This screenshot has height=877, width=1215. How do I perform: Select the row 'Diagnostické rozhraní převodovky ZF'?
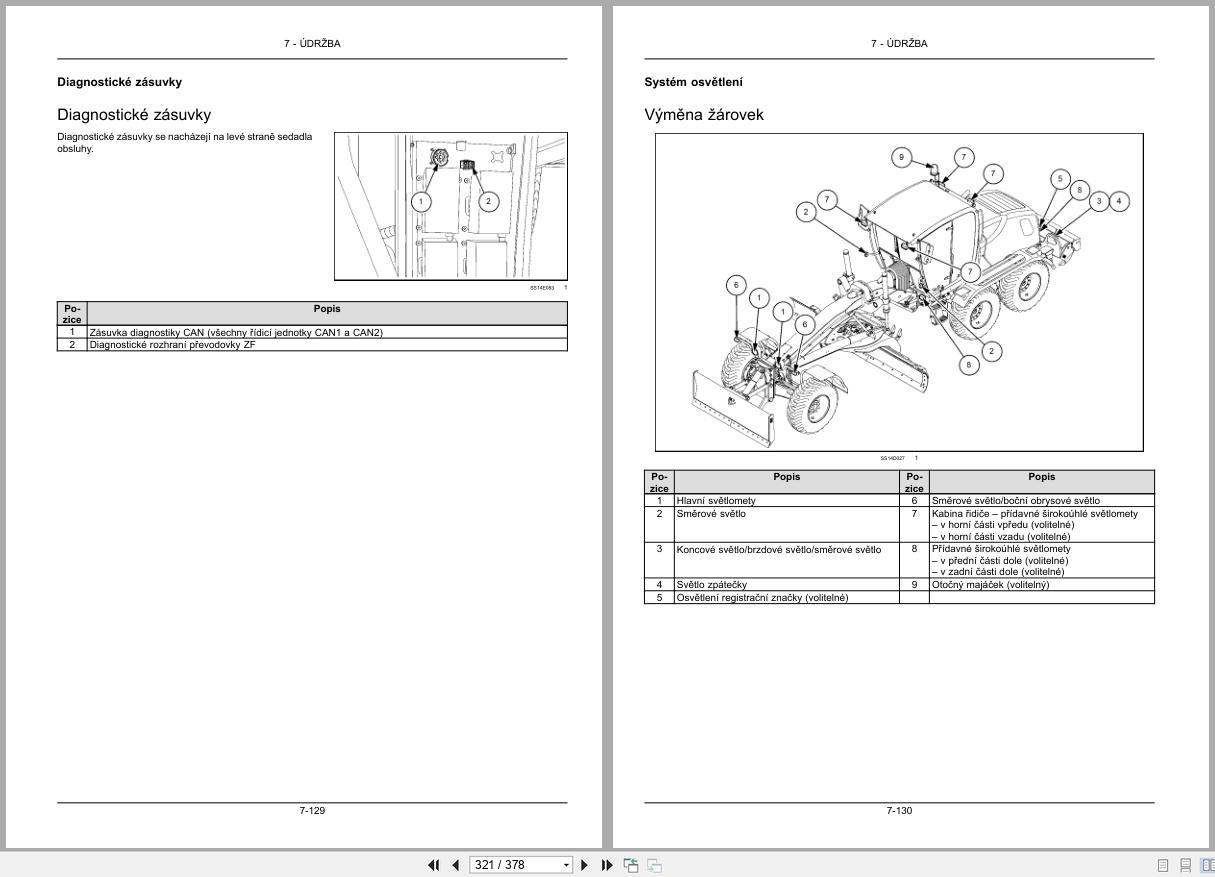pos(312,345)
